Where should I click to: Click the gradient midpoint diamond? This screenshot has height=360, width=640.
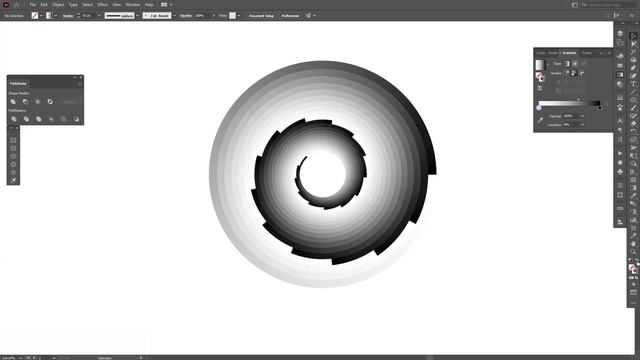(x=578, y=99)
